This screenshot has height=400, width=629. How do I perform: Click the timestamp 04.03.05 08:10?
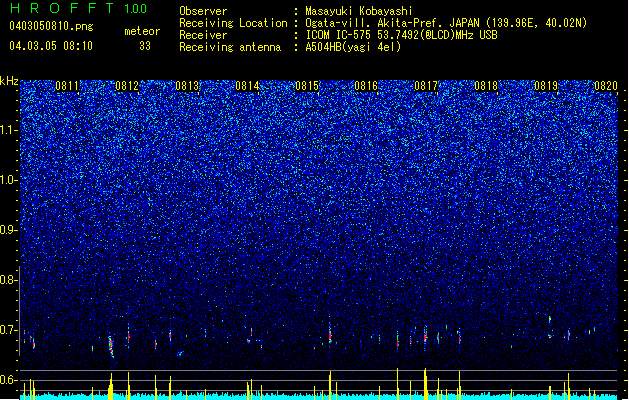pyautogui.click(x=51, y=46)
